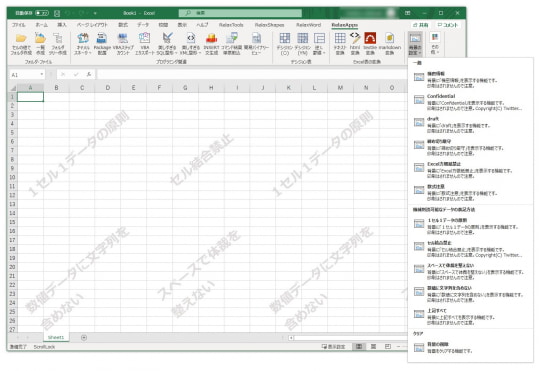Image resolution: width=540 pixels, height=371 pixels.
Task: Click the formula bar input field
Action: pos(251,74)
